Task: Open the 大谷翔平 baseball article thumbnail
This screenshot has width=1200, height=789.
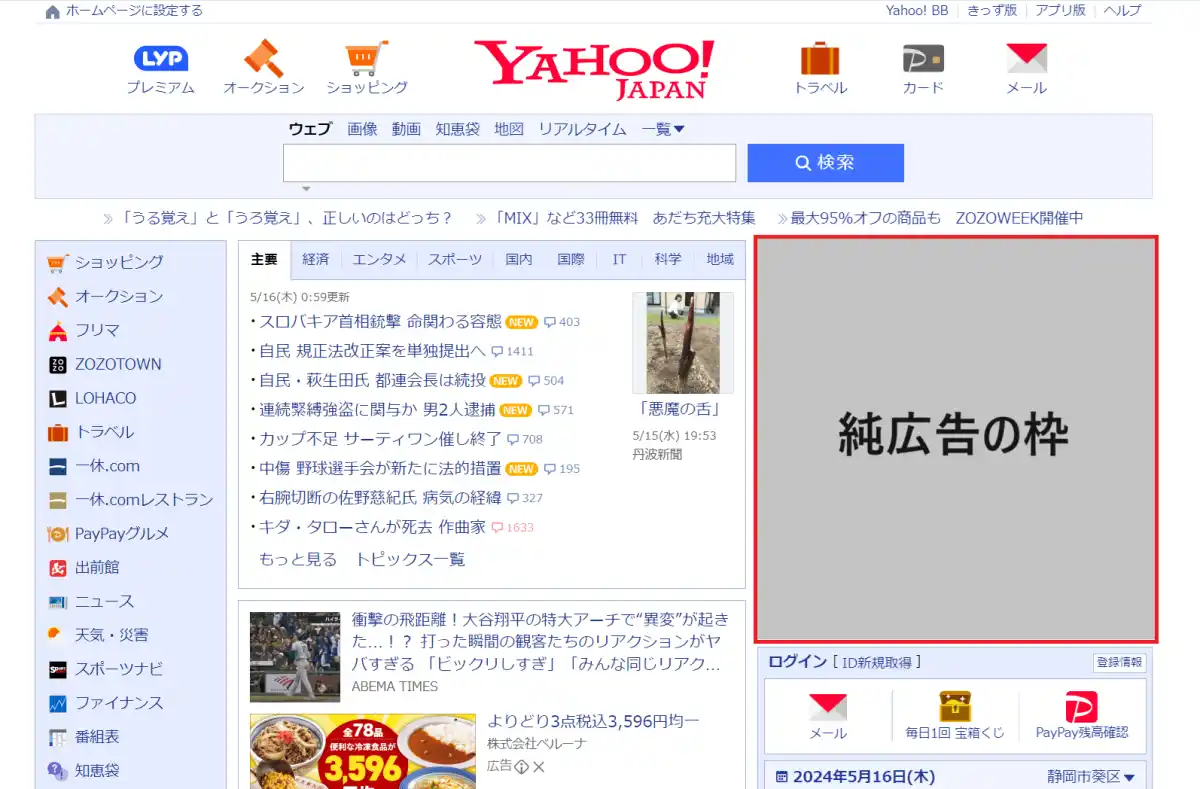Action: [295, 656]
